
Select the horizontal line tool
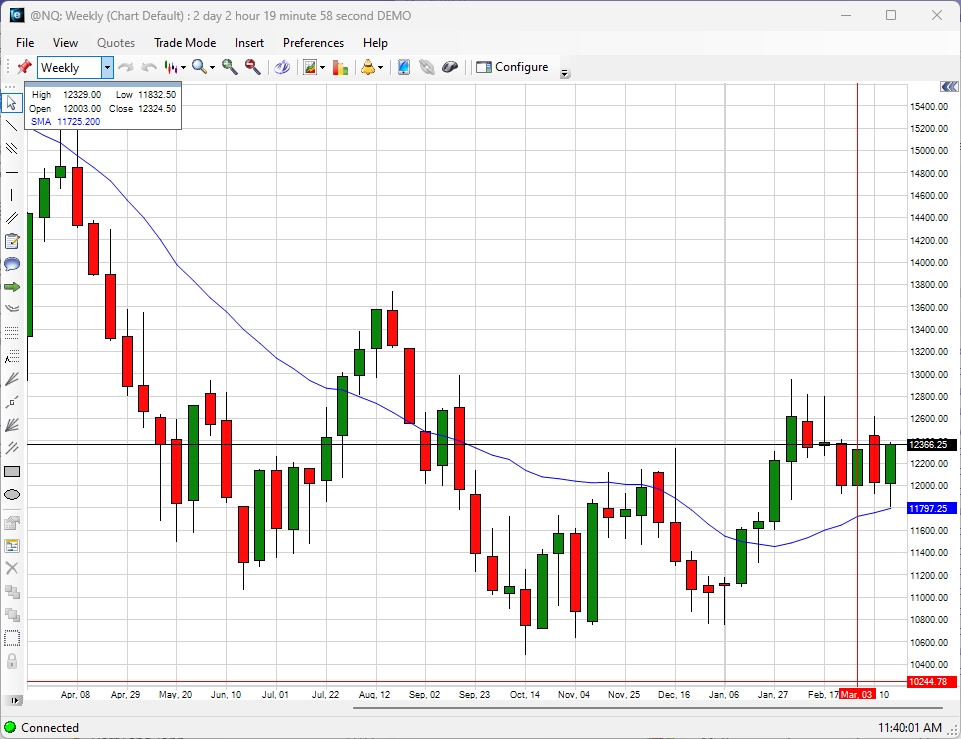tap(12, 173)
